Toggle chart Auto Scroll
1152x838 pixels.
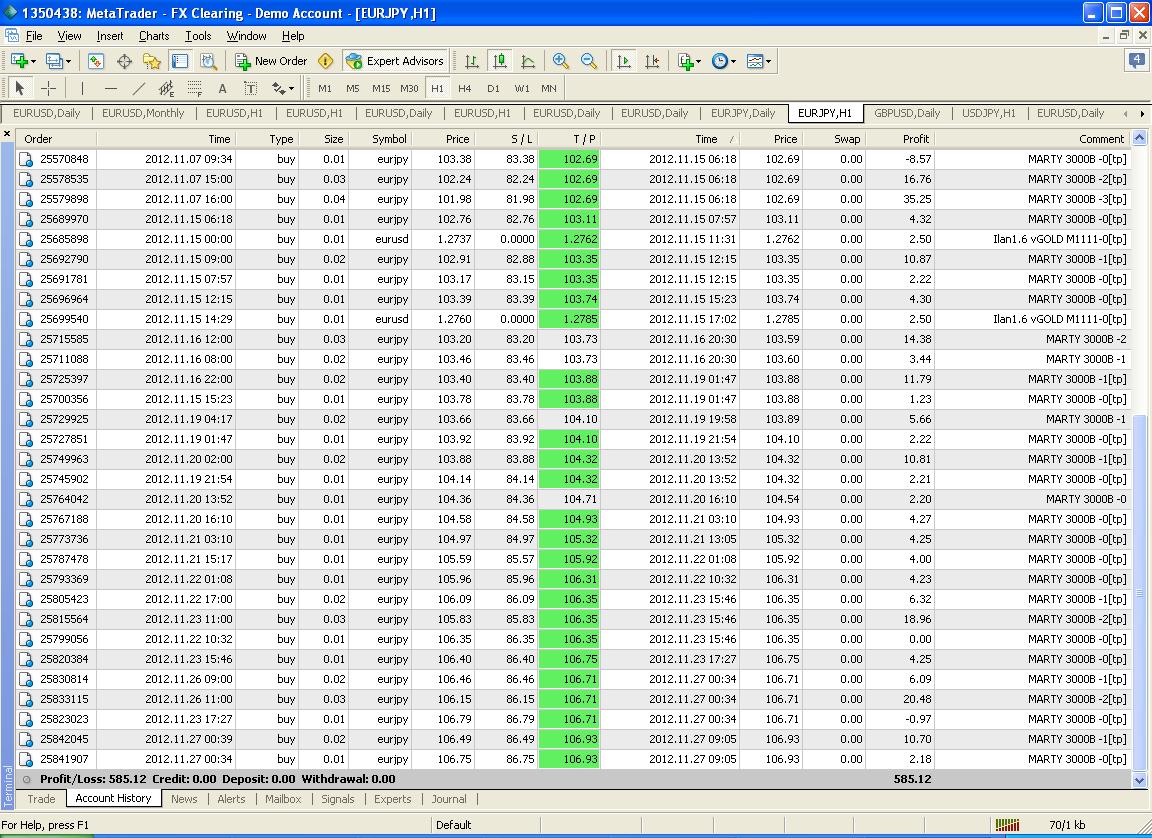(x=624, y=62)
